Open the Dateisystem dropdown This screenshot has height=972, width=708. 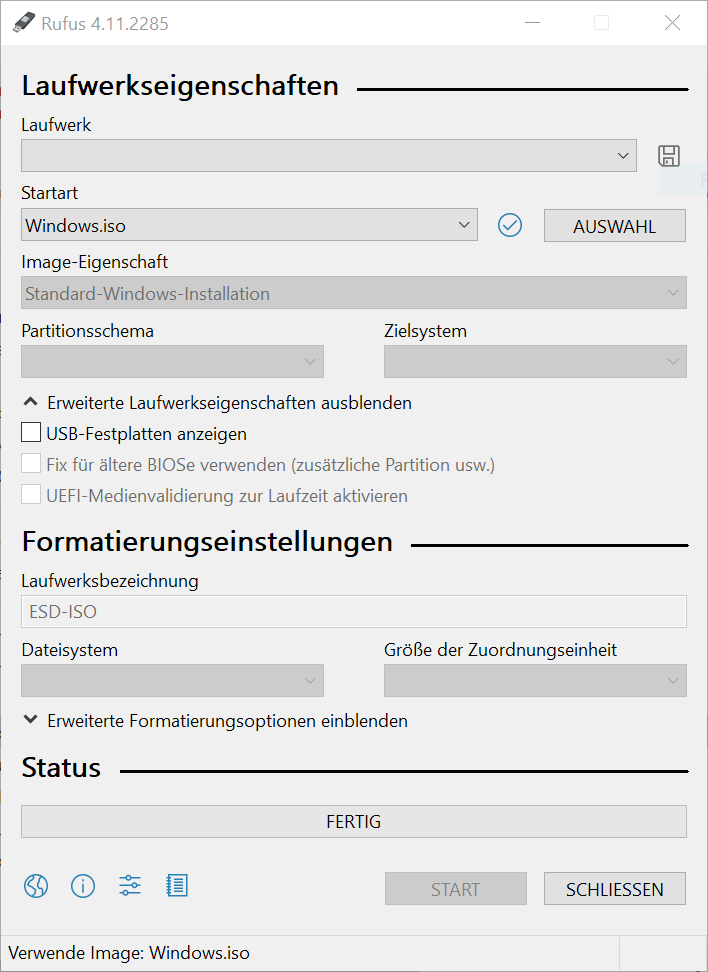pos(172,681)
